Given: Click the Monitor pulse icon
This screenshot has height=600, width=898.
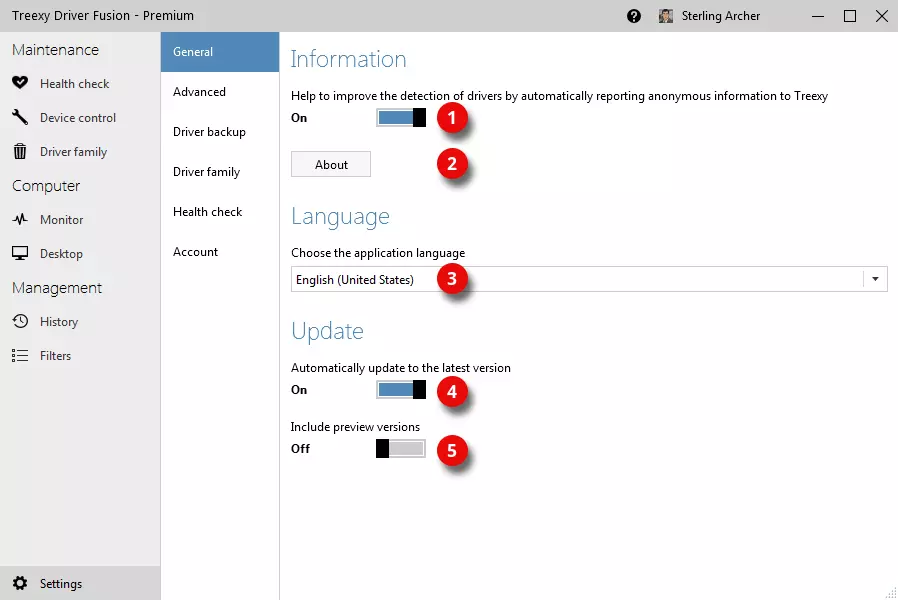Looking at the screenshot, I should coord(20,219).
